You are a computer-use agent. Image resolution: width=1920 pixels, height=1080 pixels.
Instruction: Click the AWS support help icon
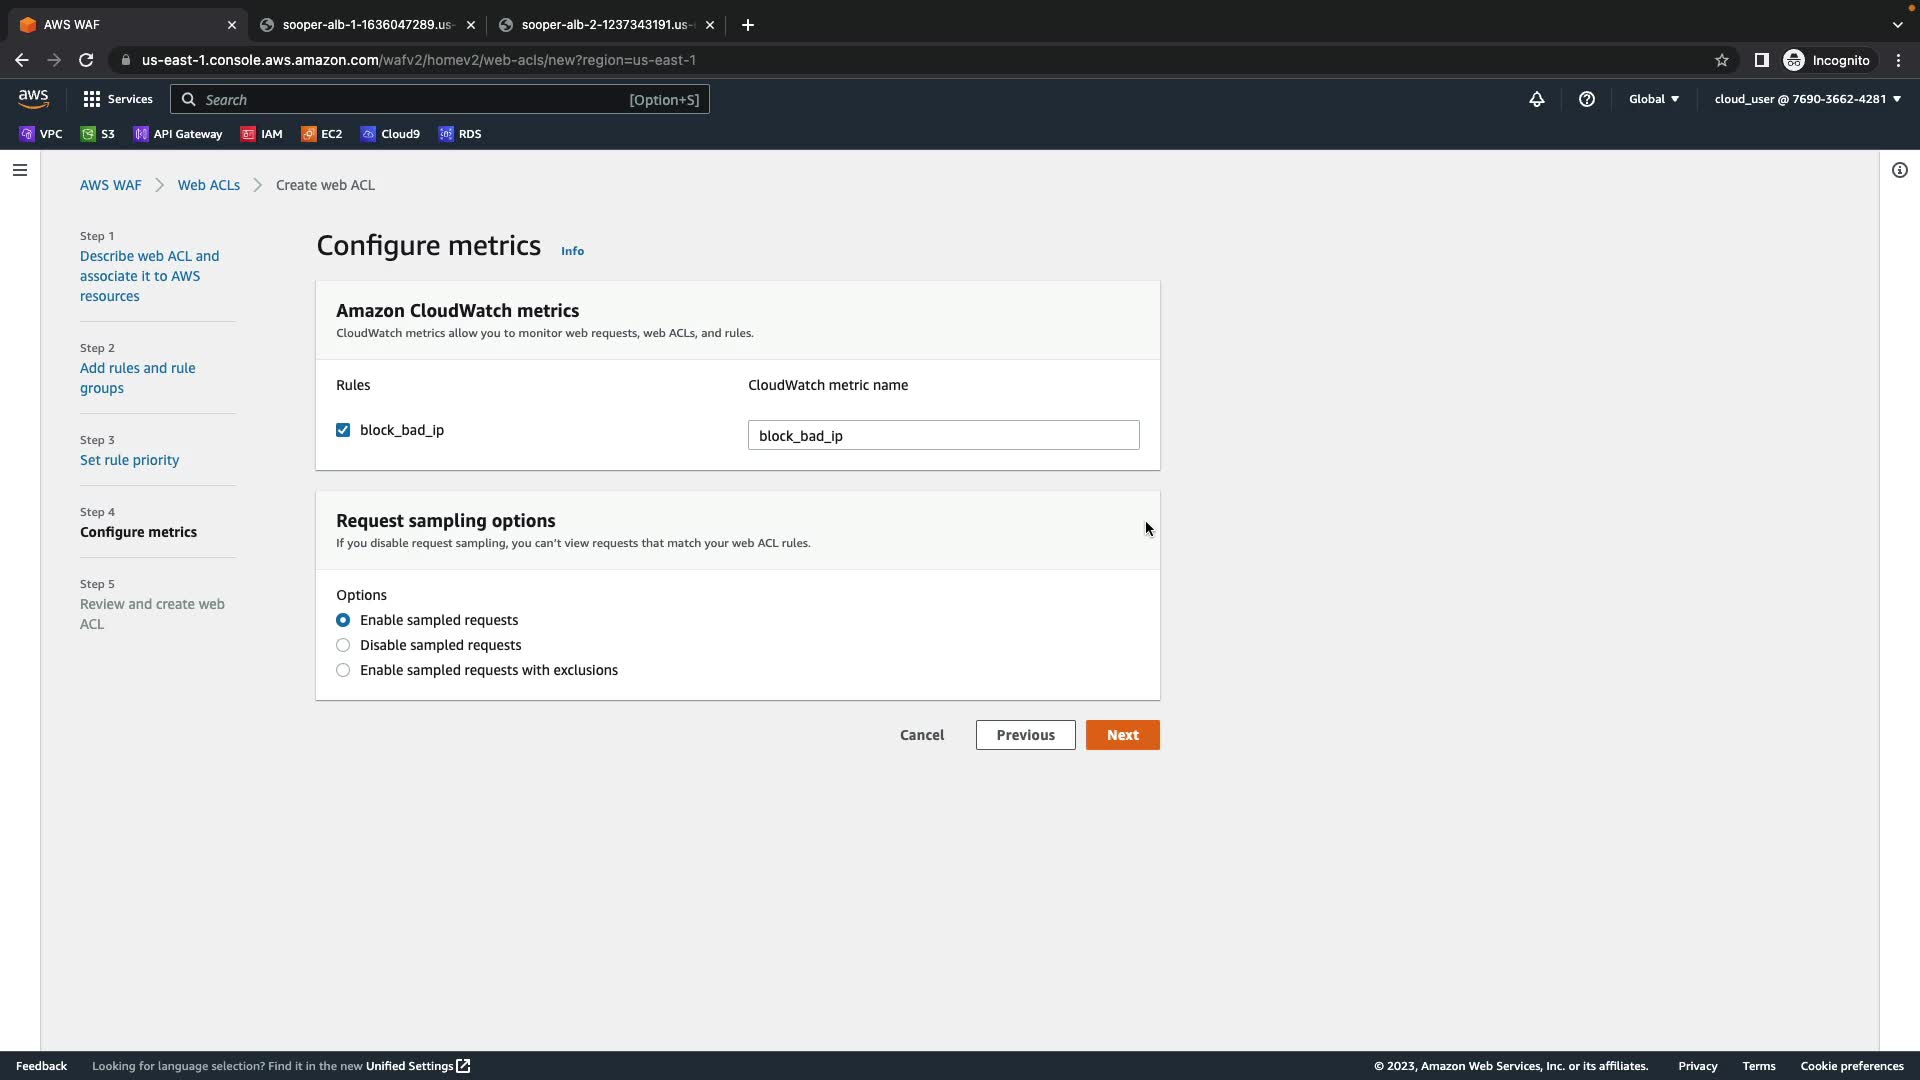point(1587,99)
